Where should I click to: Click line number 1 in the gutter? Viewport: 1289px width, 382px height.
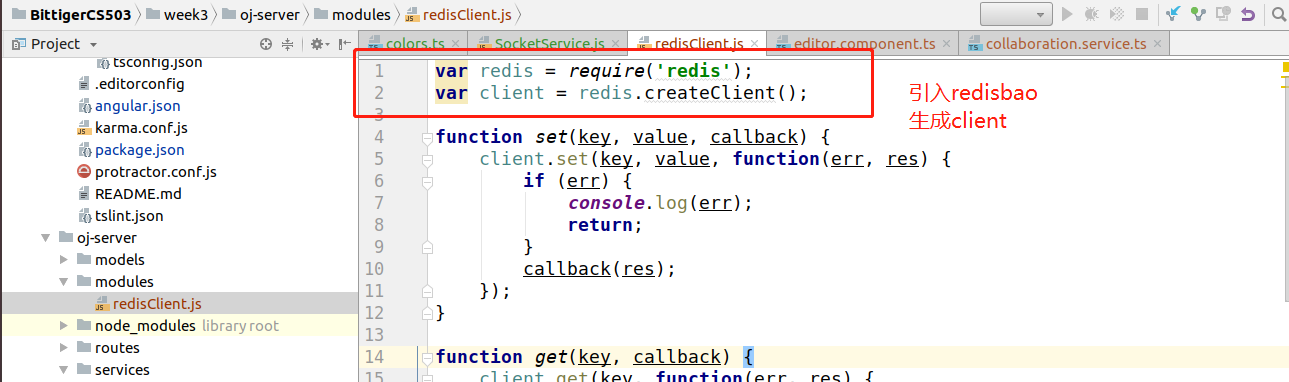click(x=379, y=71)
